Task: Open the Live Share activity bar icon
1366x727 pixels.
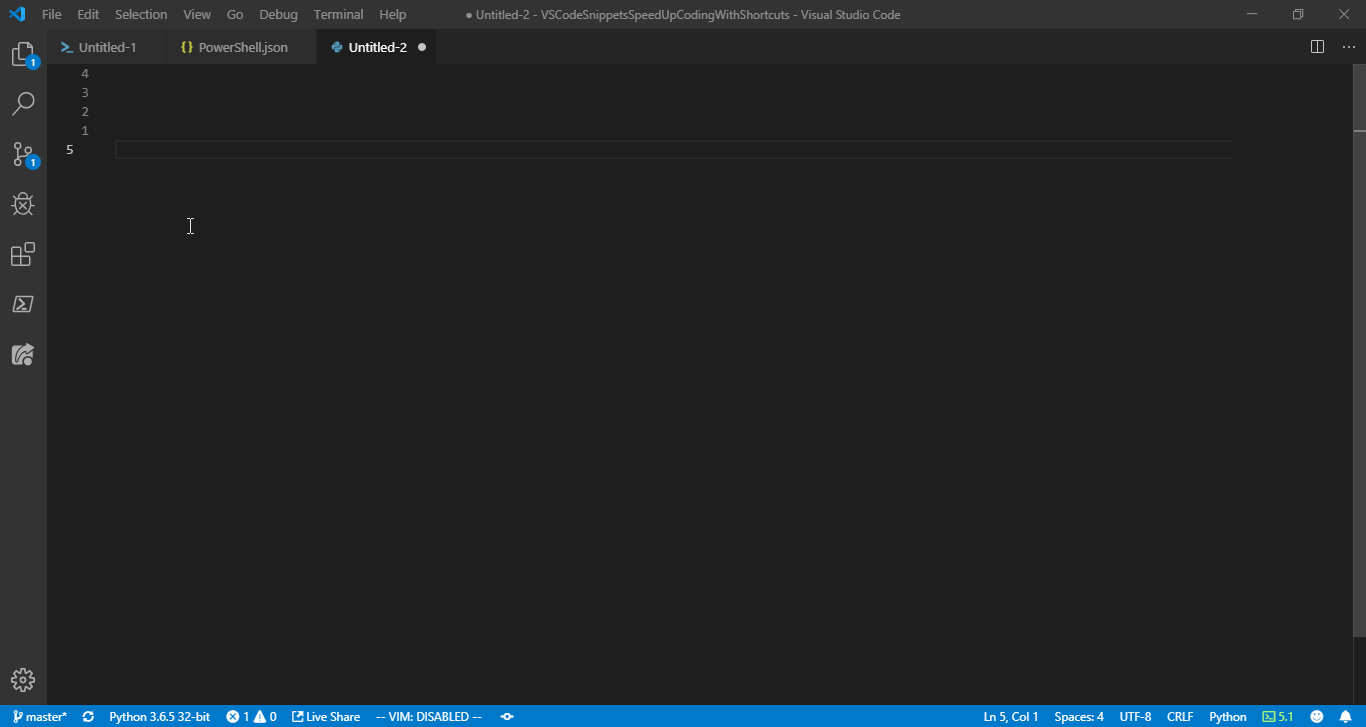Action: (x=23, y=354)
